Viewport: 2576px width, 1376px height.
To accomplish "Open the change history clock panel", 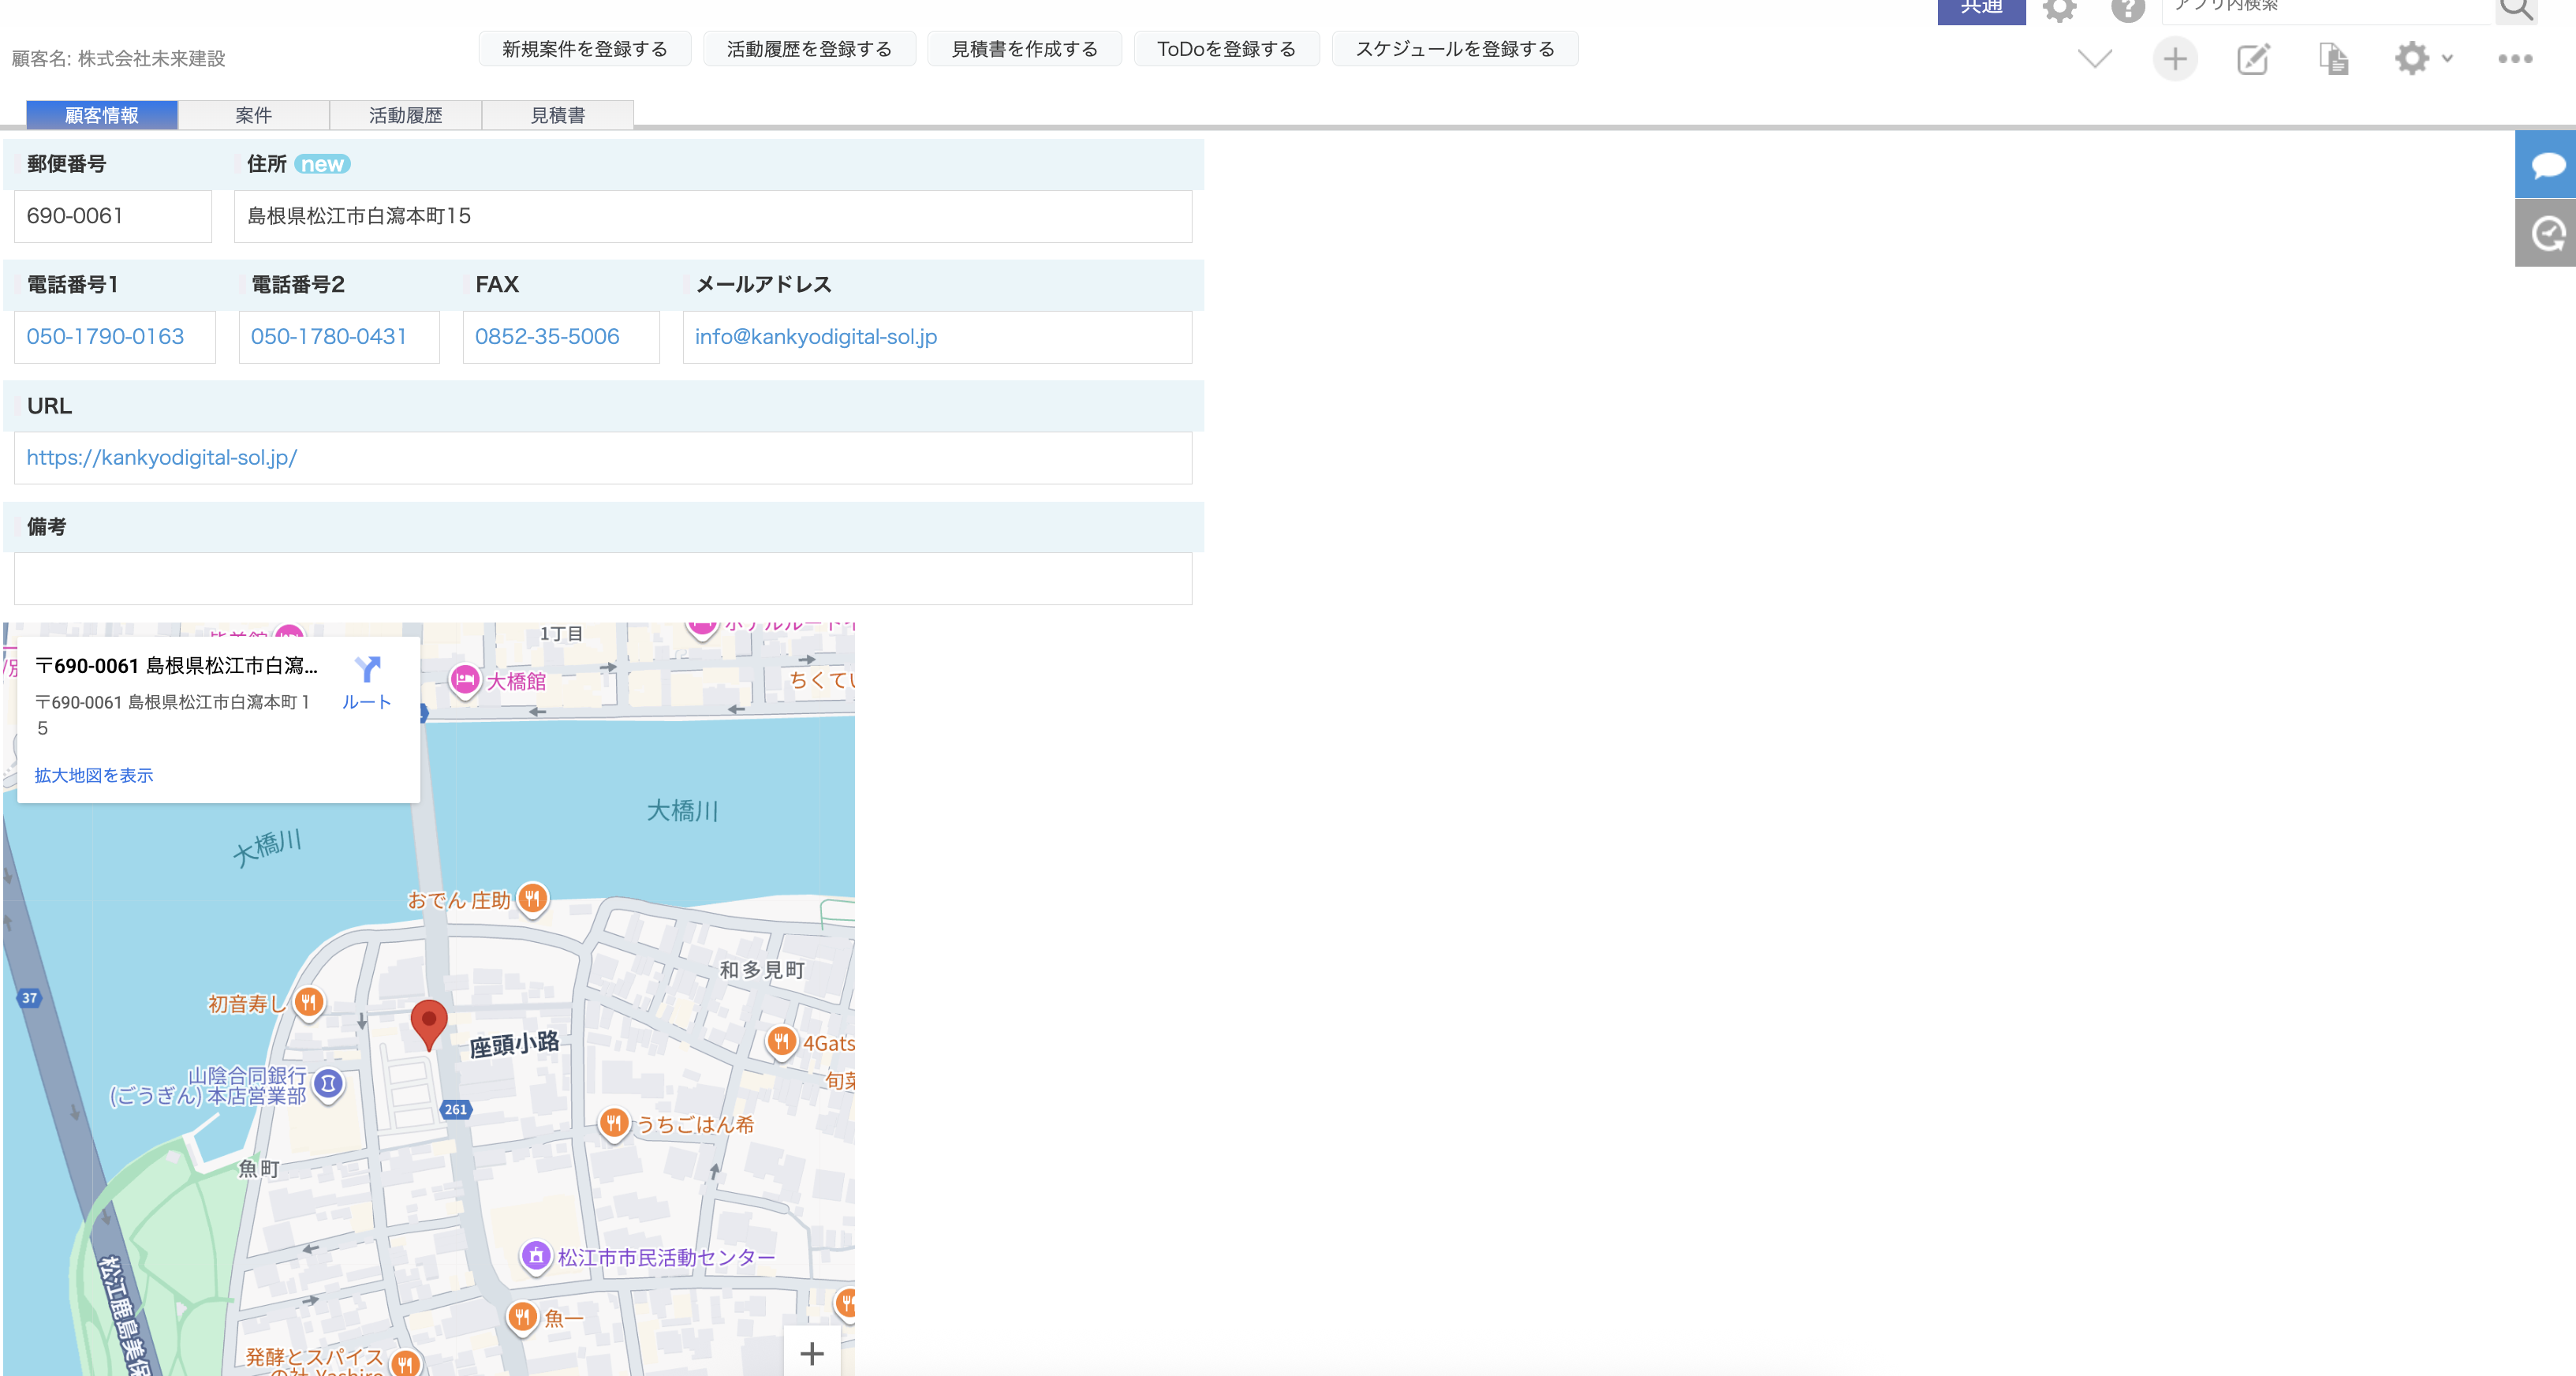I will coord(2546,233).
